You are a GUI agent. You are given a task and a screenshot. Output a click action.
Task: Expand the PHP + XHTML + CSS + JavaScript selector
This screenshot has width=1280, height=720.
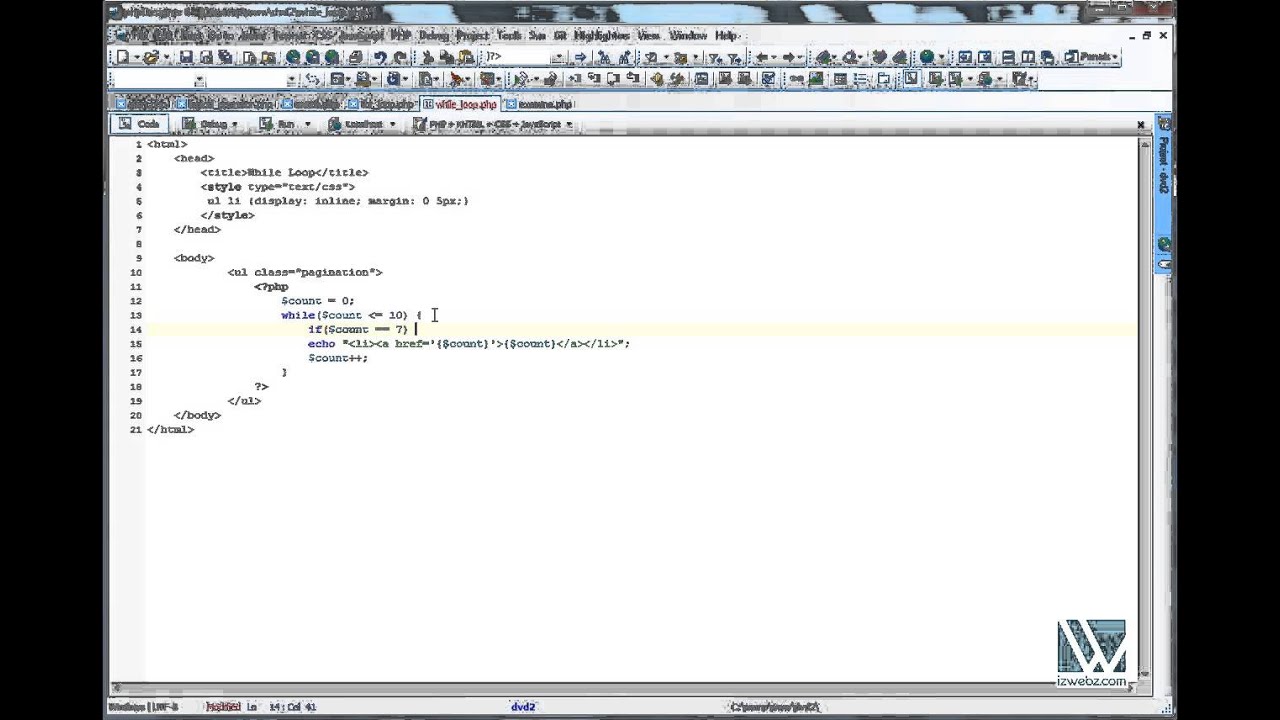(492, 125)
